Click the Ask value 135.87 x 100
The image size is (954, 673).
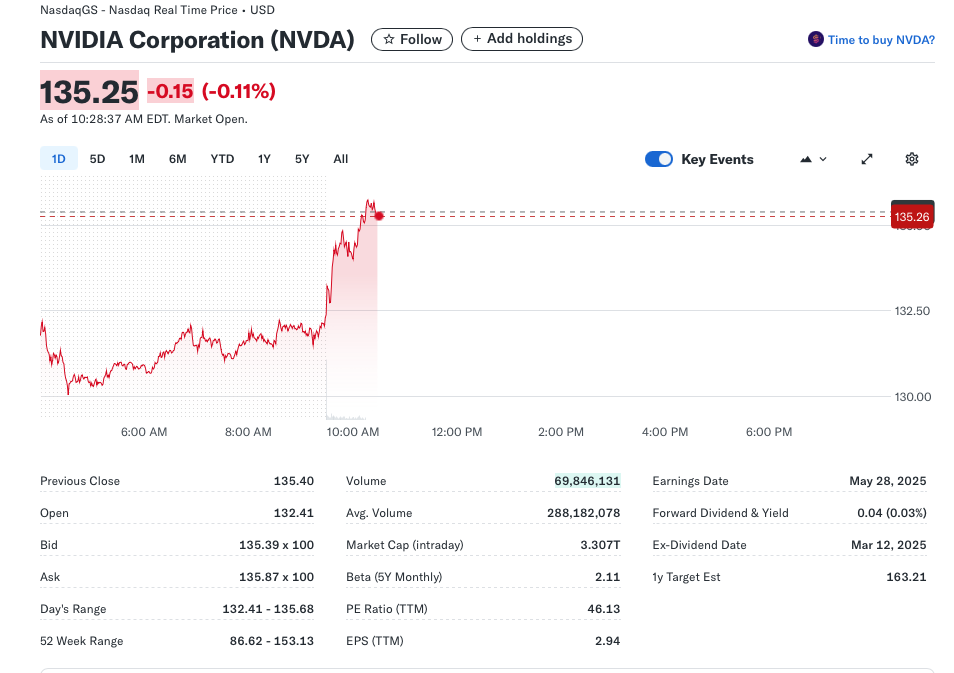point(276,577)
